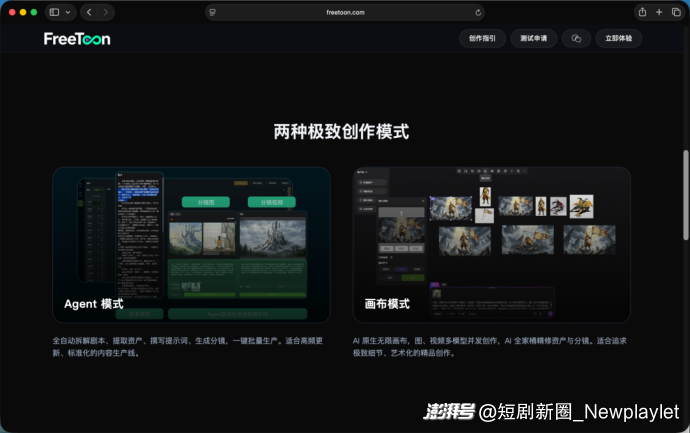Viewport: 690px width, 433px height.
Task: Open 测试申请 in the site header
Action: coord(534,39)
